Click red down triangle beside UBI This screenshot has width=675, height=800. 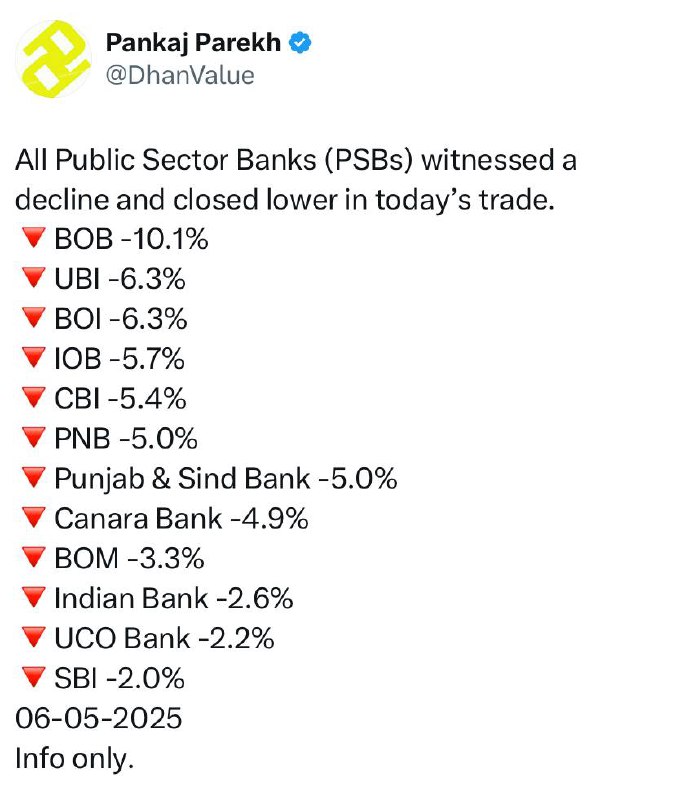34,278
